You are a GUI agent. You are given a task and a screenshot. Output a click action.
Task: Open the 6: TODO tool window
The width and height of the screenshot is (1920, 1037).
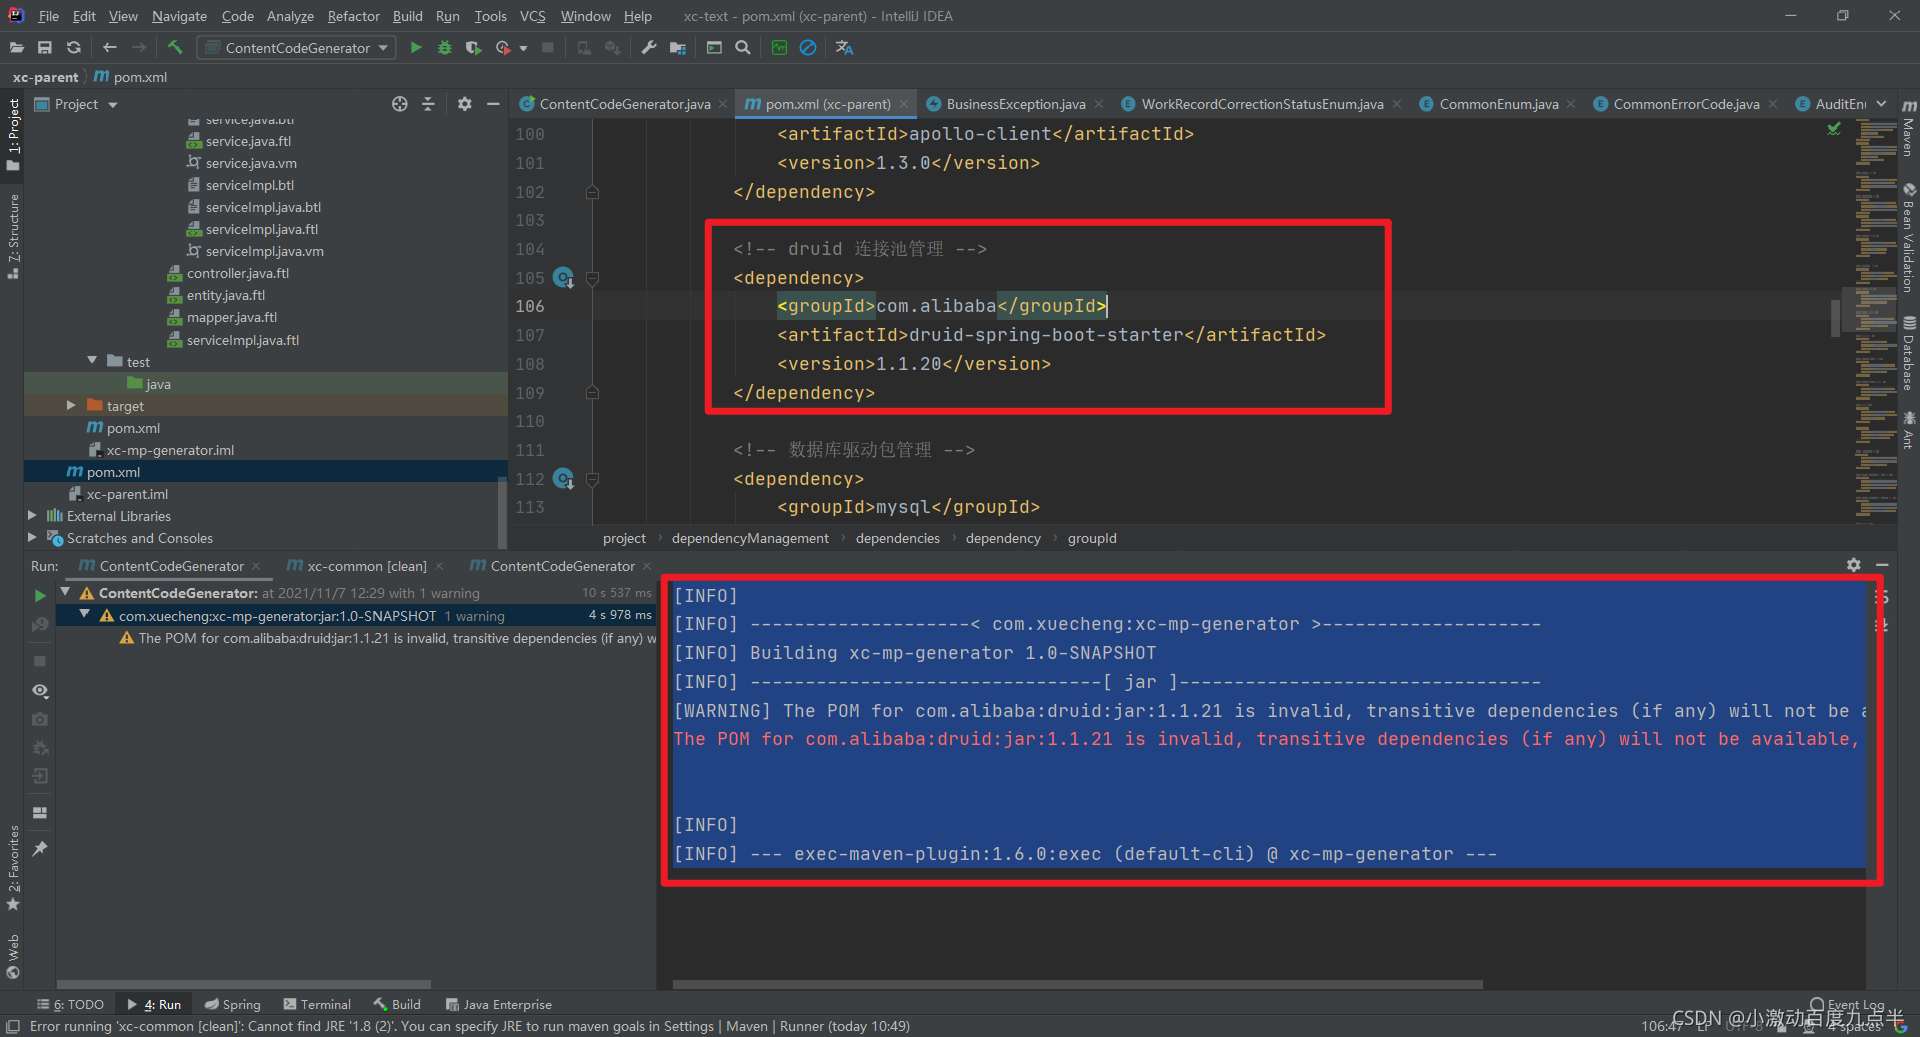tap(70, 1004)
